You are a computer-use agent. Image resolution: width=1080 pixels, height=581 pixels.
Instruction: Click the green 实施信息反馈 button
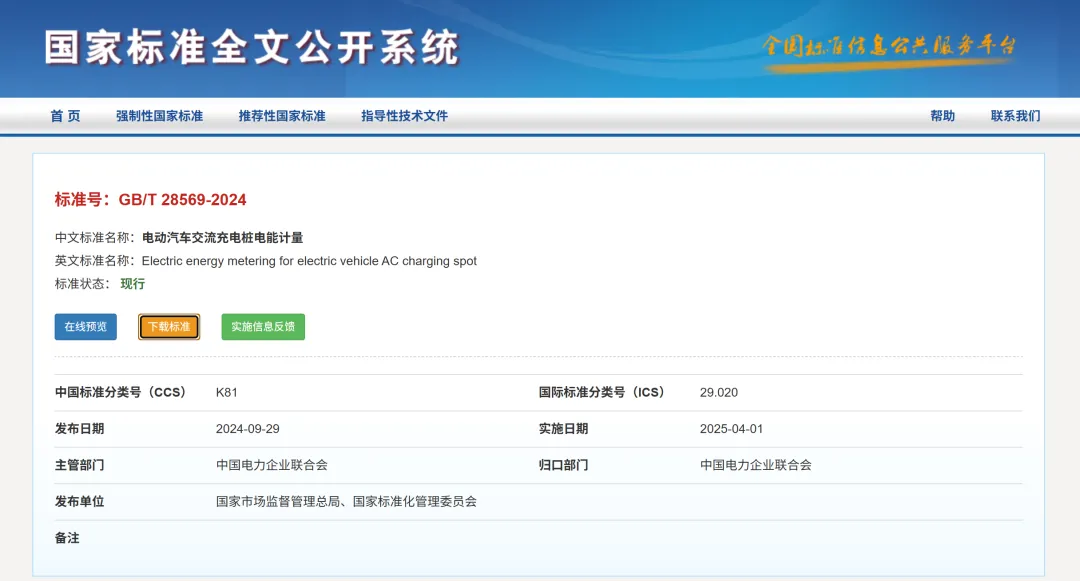click(263, 326)
